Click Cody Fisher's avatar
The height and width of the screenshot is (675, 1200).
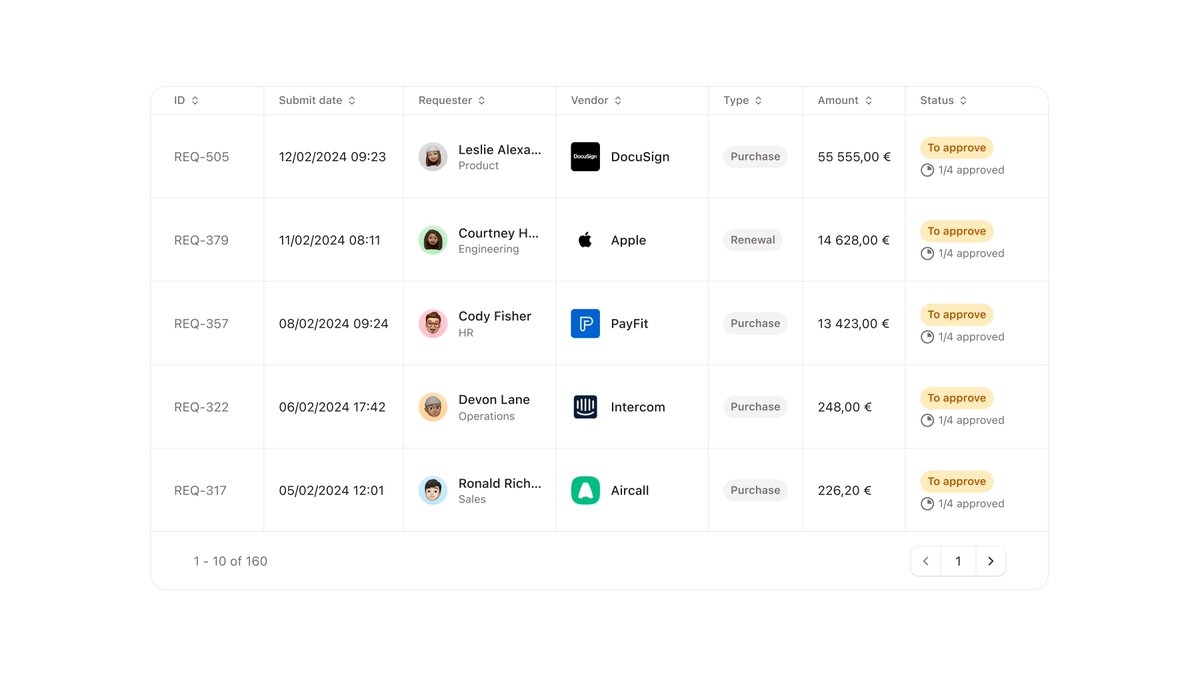tap(433, 324)
